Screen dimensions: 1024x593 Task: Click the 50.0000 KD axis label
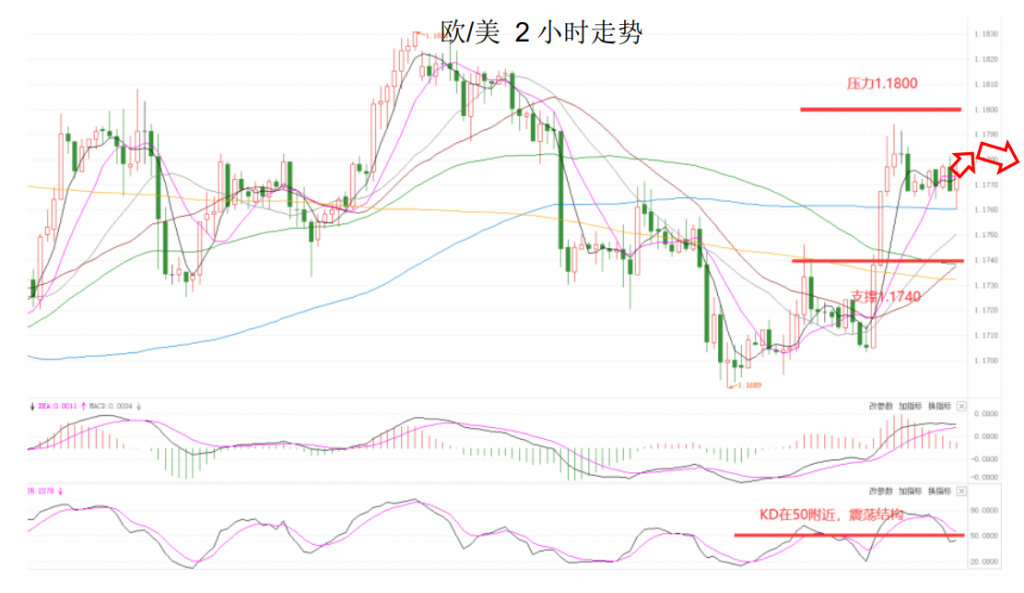pyautogui.click(x=985, y=536)
